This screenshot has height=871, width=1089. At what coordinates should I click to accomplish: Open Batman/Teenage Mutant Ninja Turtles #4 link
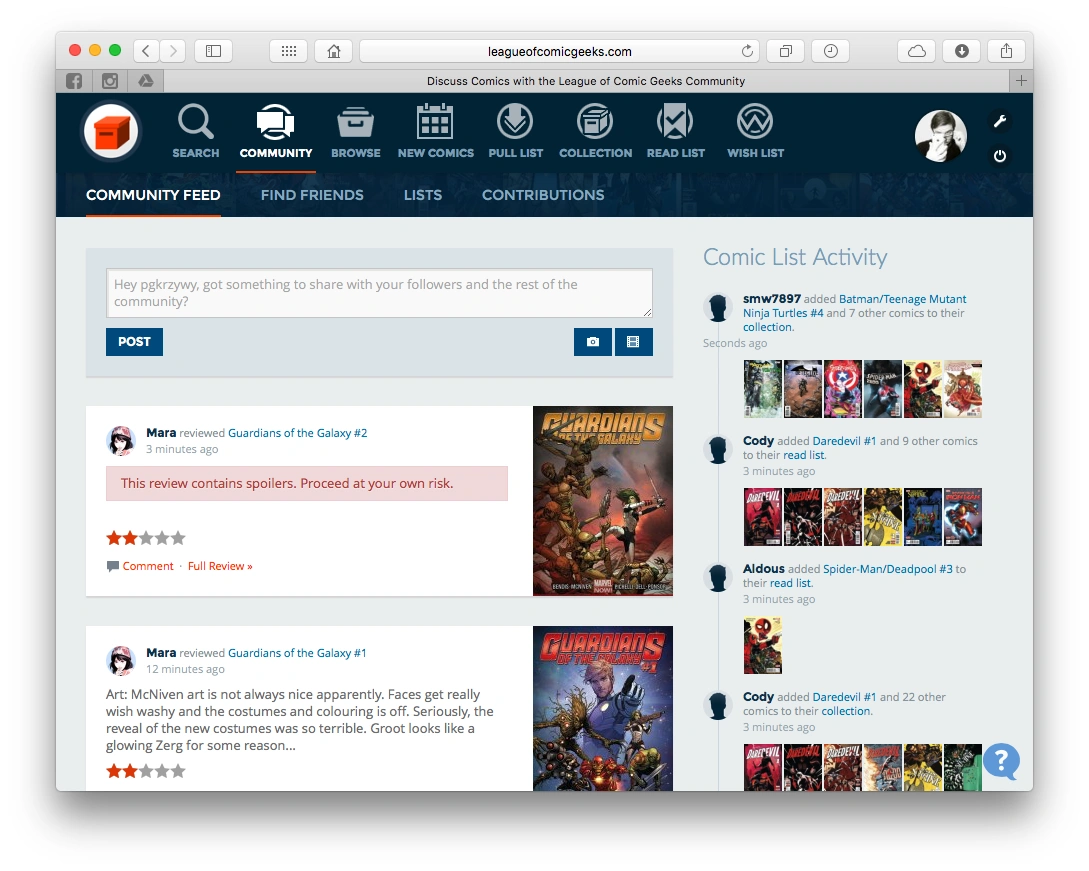pos(854,306)
